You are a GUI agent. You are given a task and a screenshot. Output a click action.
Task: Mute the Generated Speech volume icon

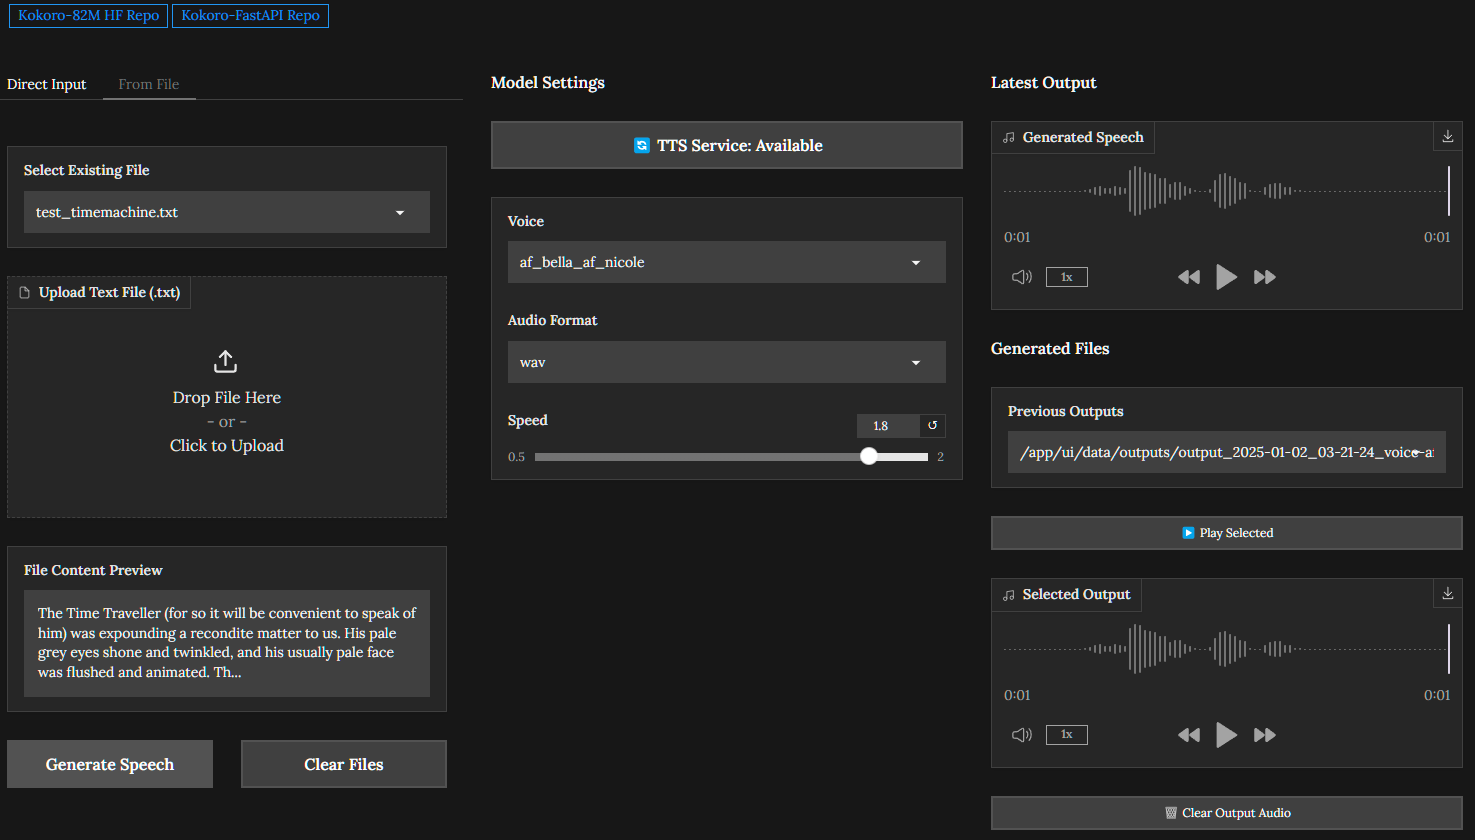coord(1021,277)
